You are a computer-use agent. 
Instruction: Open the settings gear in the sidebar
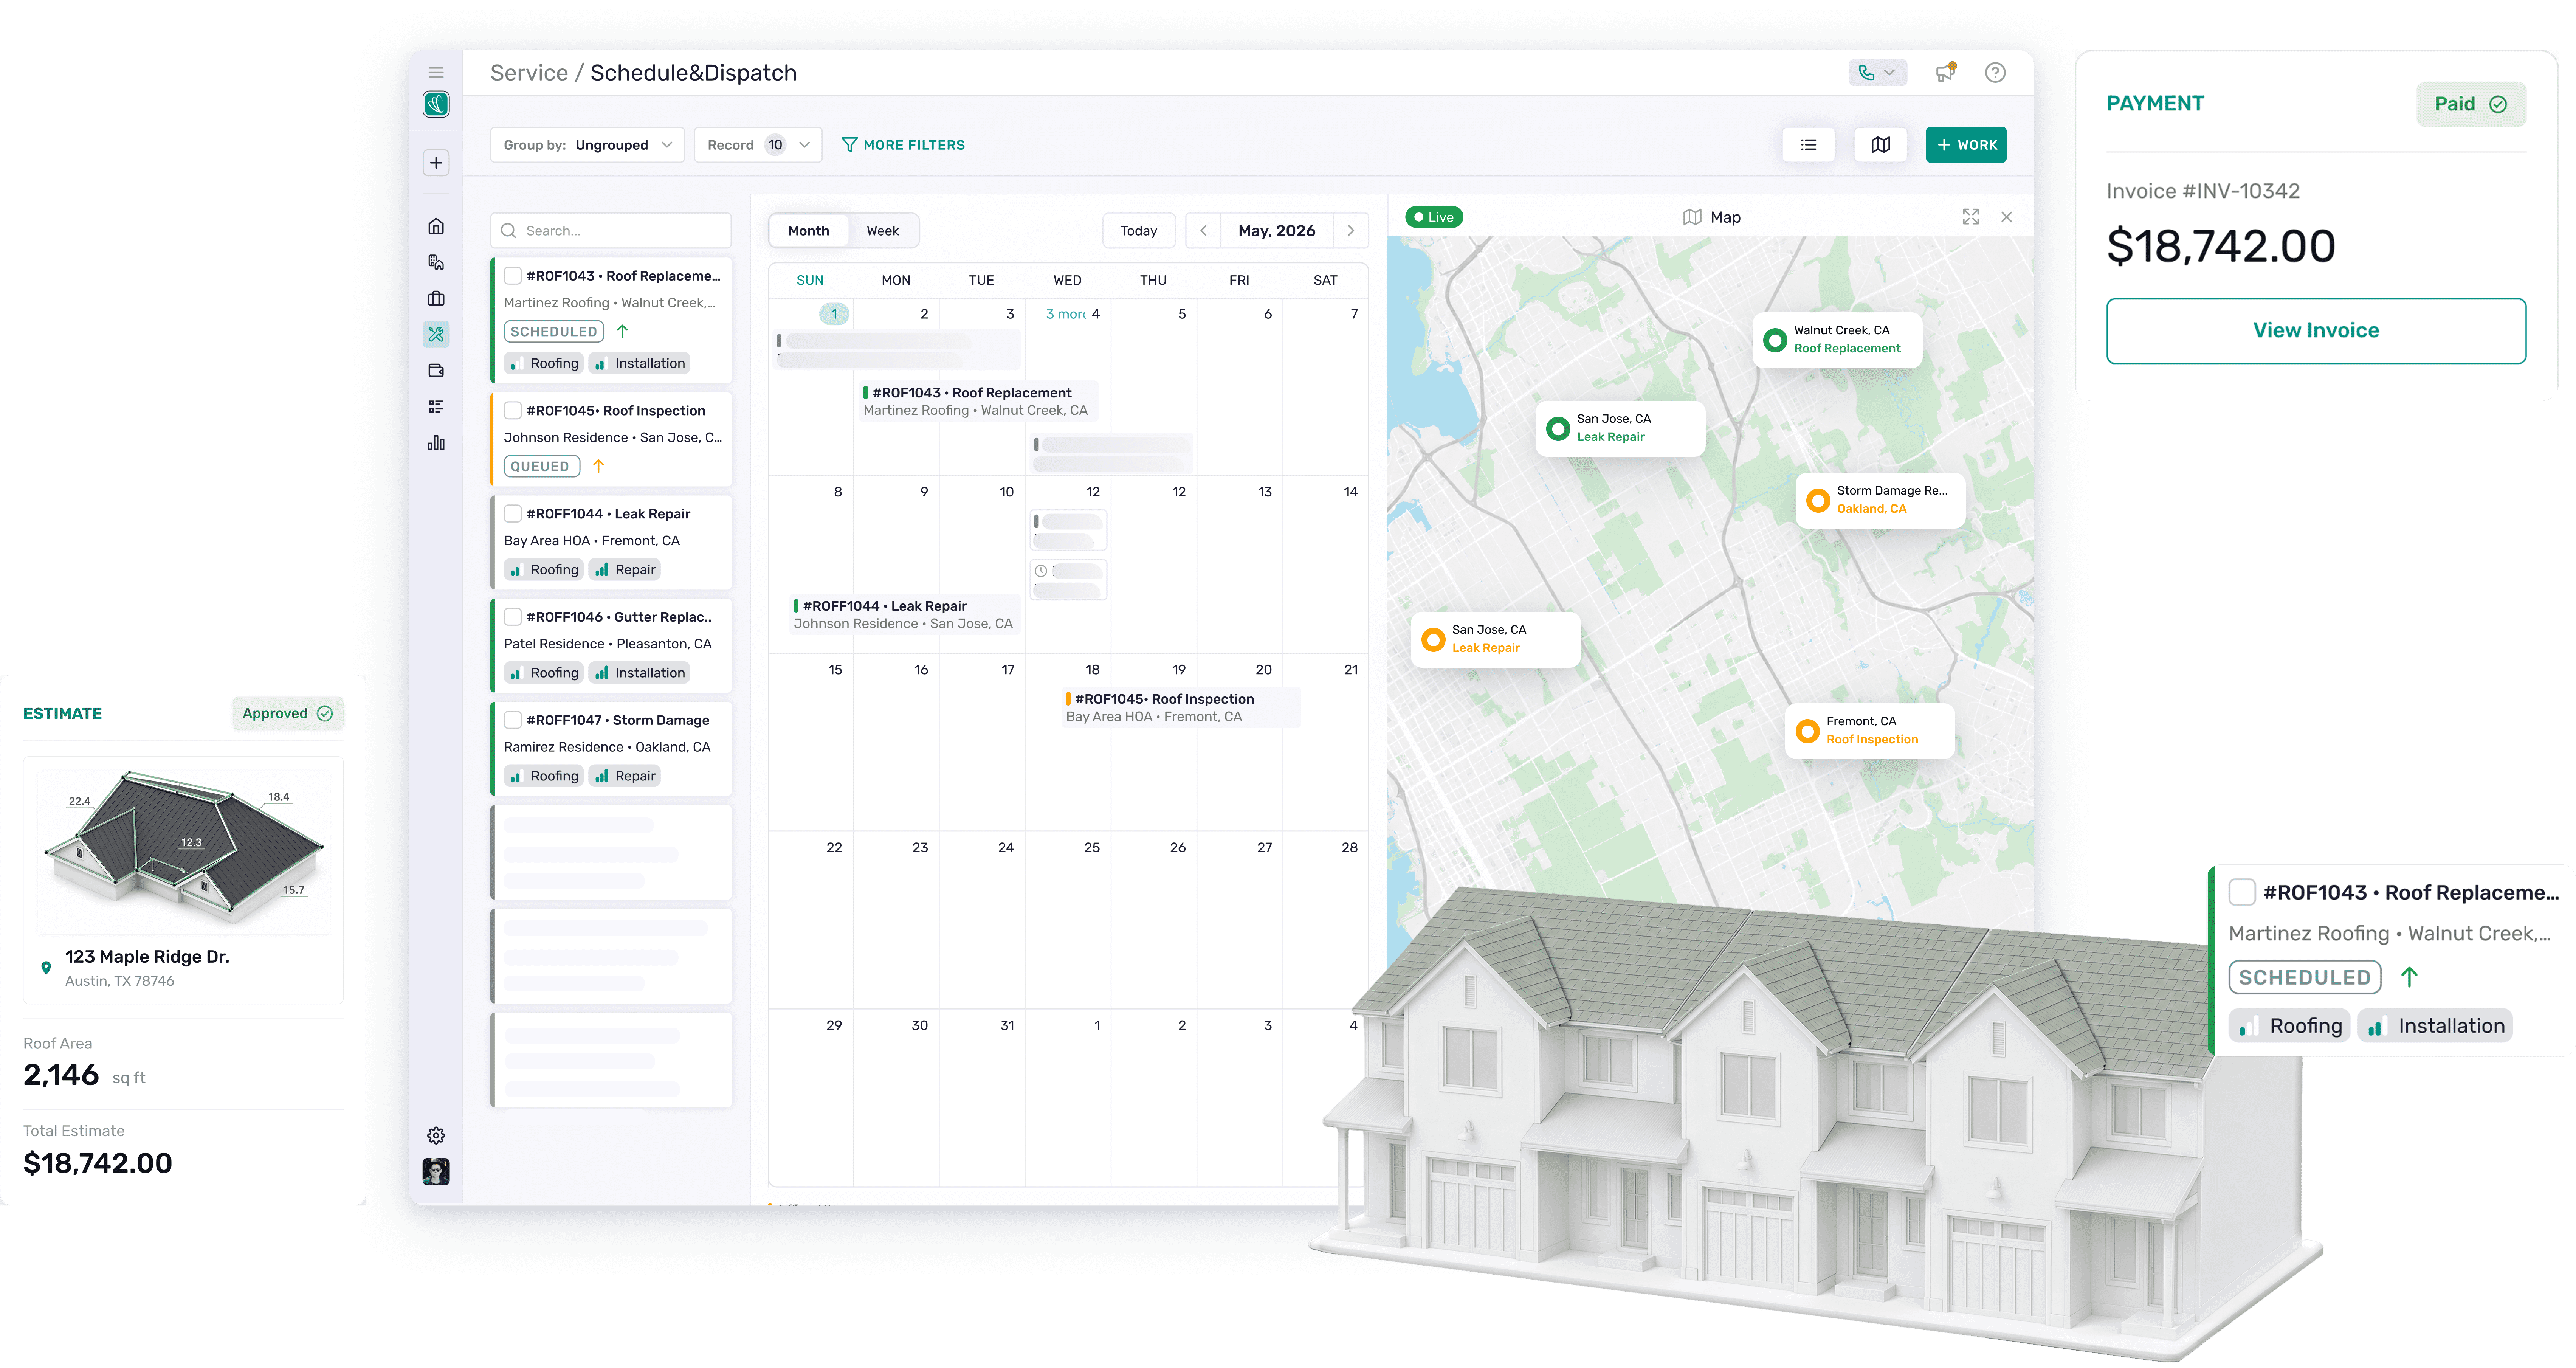pyautogui.click(x=436, y=1135)
